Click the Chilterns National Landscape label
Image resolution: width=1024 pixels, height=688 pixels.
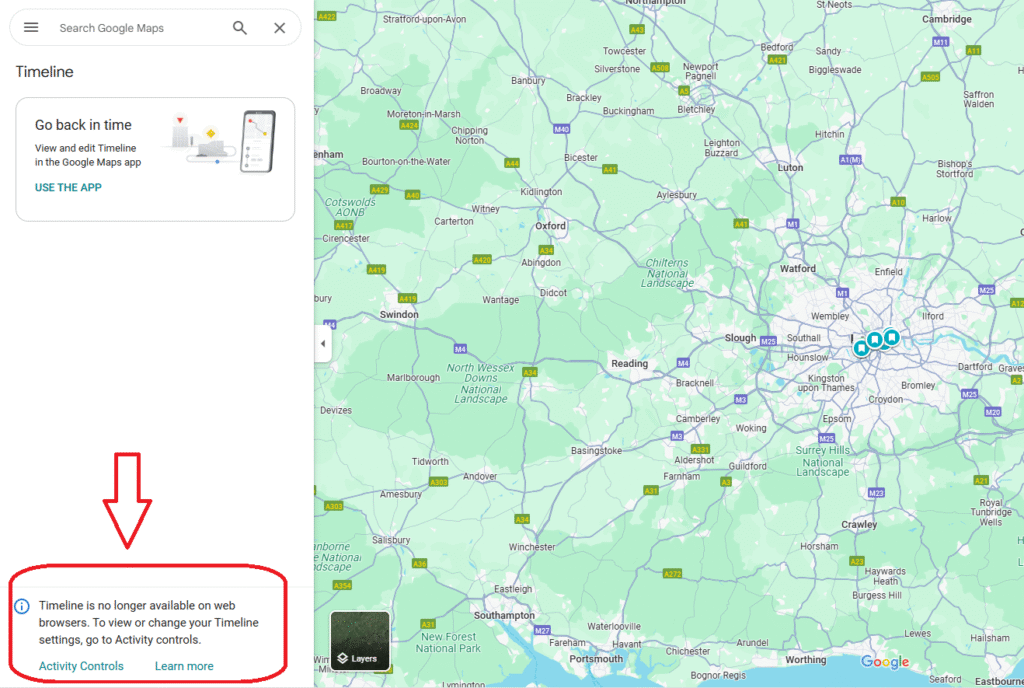(667, 273)
